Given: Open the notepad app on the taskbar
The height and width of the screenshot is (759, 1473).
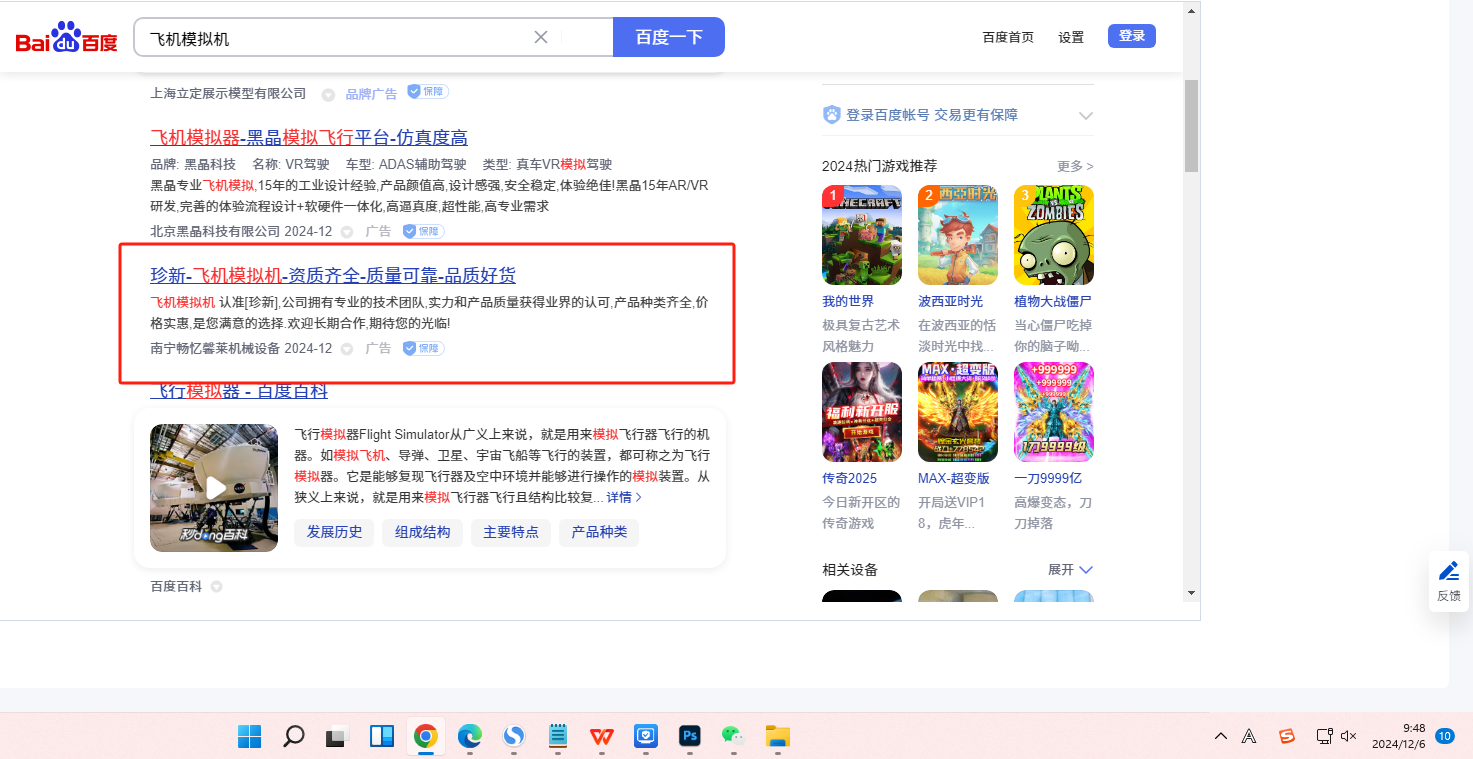Looking at the screenshot, I should click(x=558, y=737).
